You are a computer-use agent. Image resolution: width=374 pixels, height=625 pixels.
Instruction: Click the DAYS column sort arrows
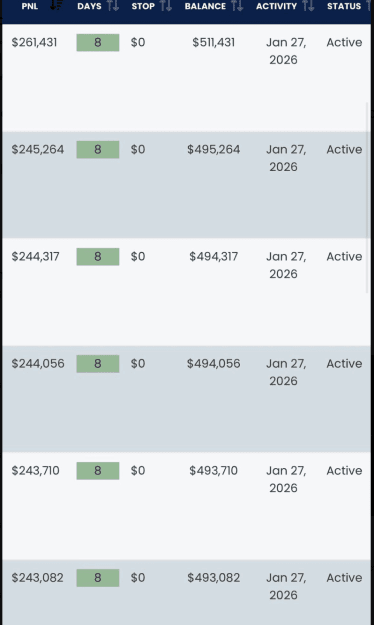pyautogui.click(x=113, y=6)
